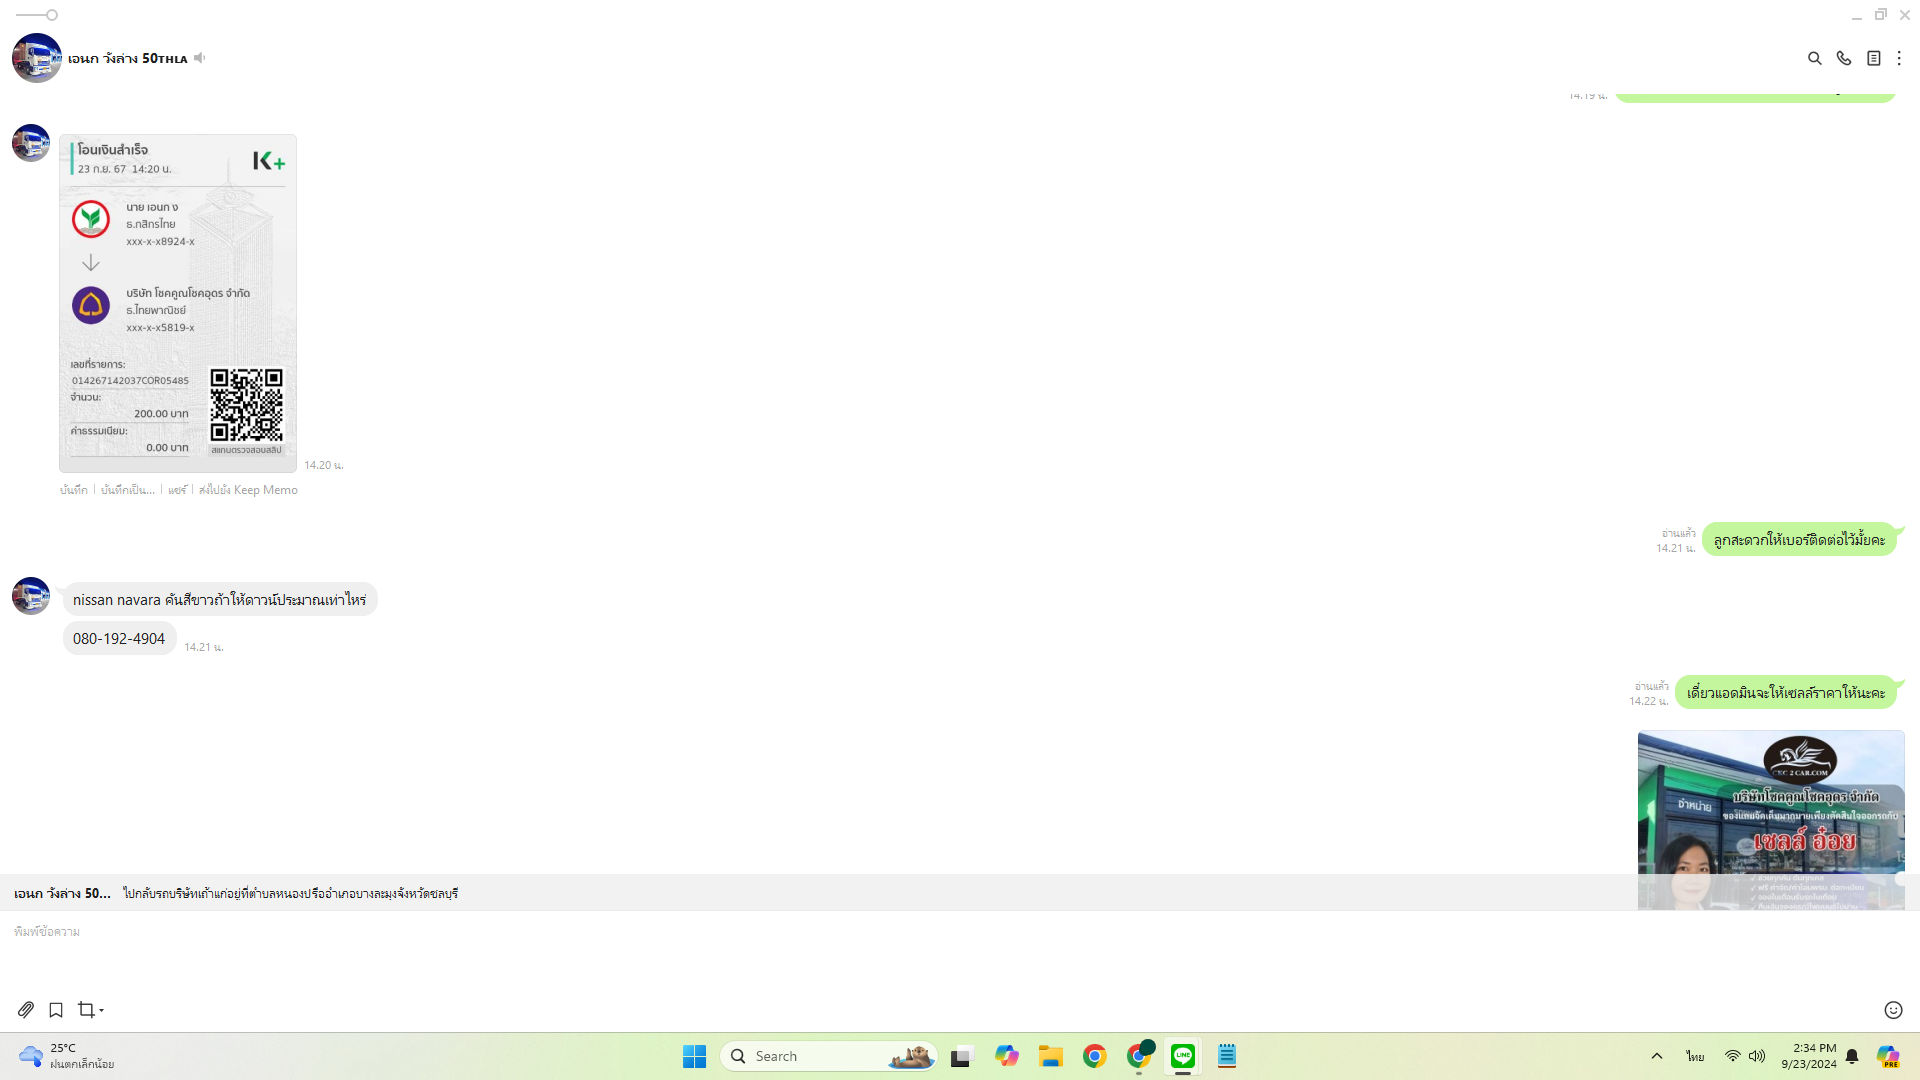Attach a file with paperclip icon
This screenshot has height=1080, width=1920.
[26, 1010]
